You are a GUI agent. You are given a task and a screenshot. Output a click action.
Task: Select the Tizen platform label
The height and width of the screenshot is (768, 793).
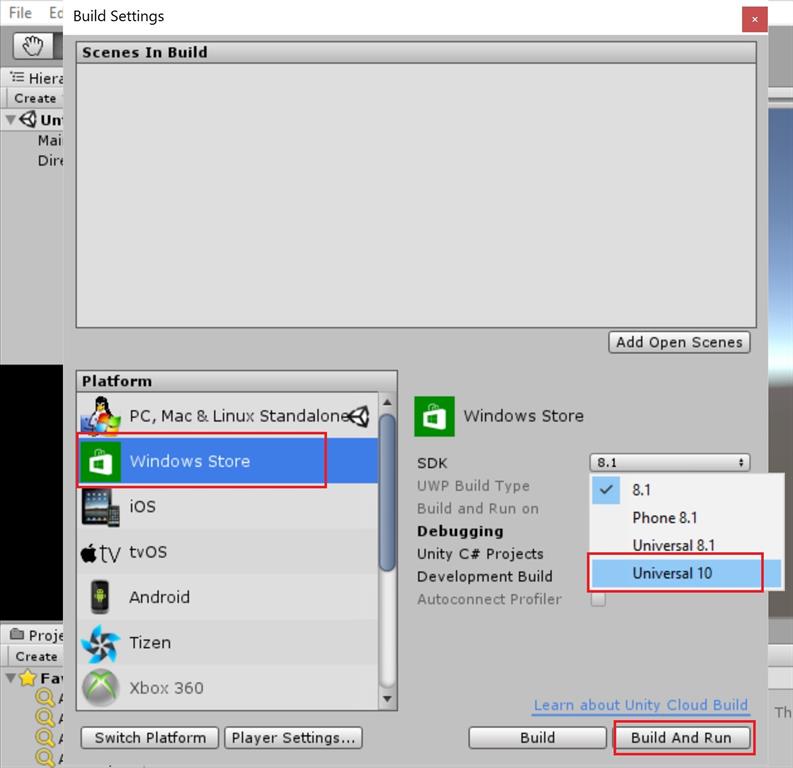pyautogui.click(x=150, y=643)
